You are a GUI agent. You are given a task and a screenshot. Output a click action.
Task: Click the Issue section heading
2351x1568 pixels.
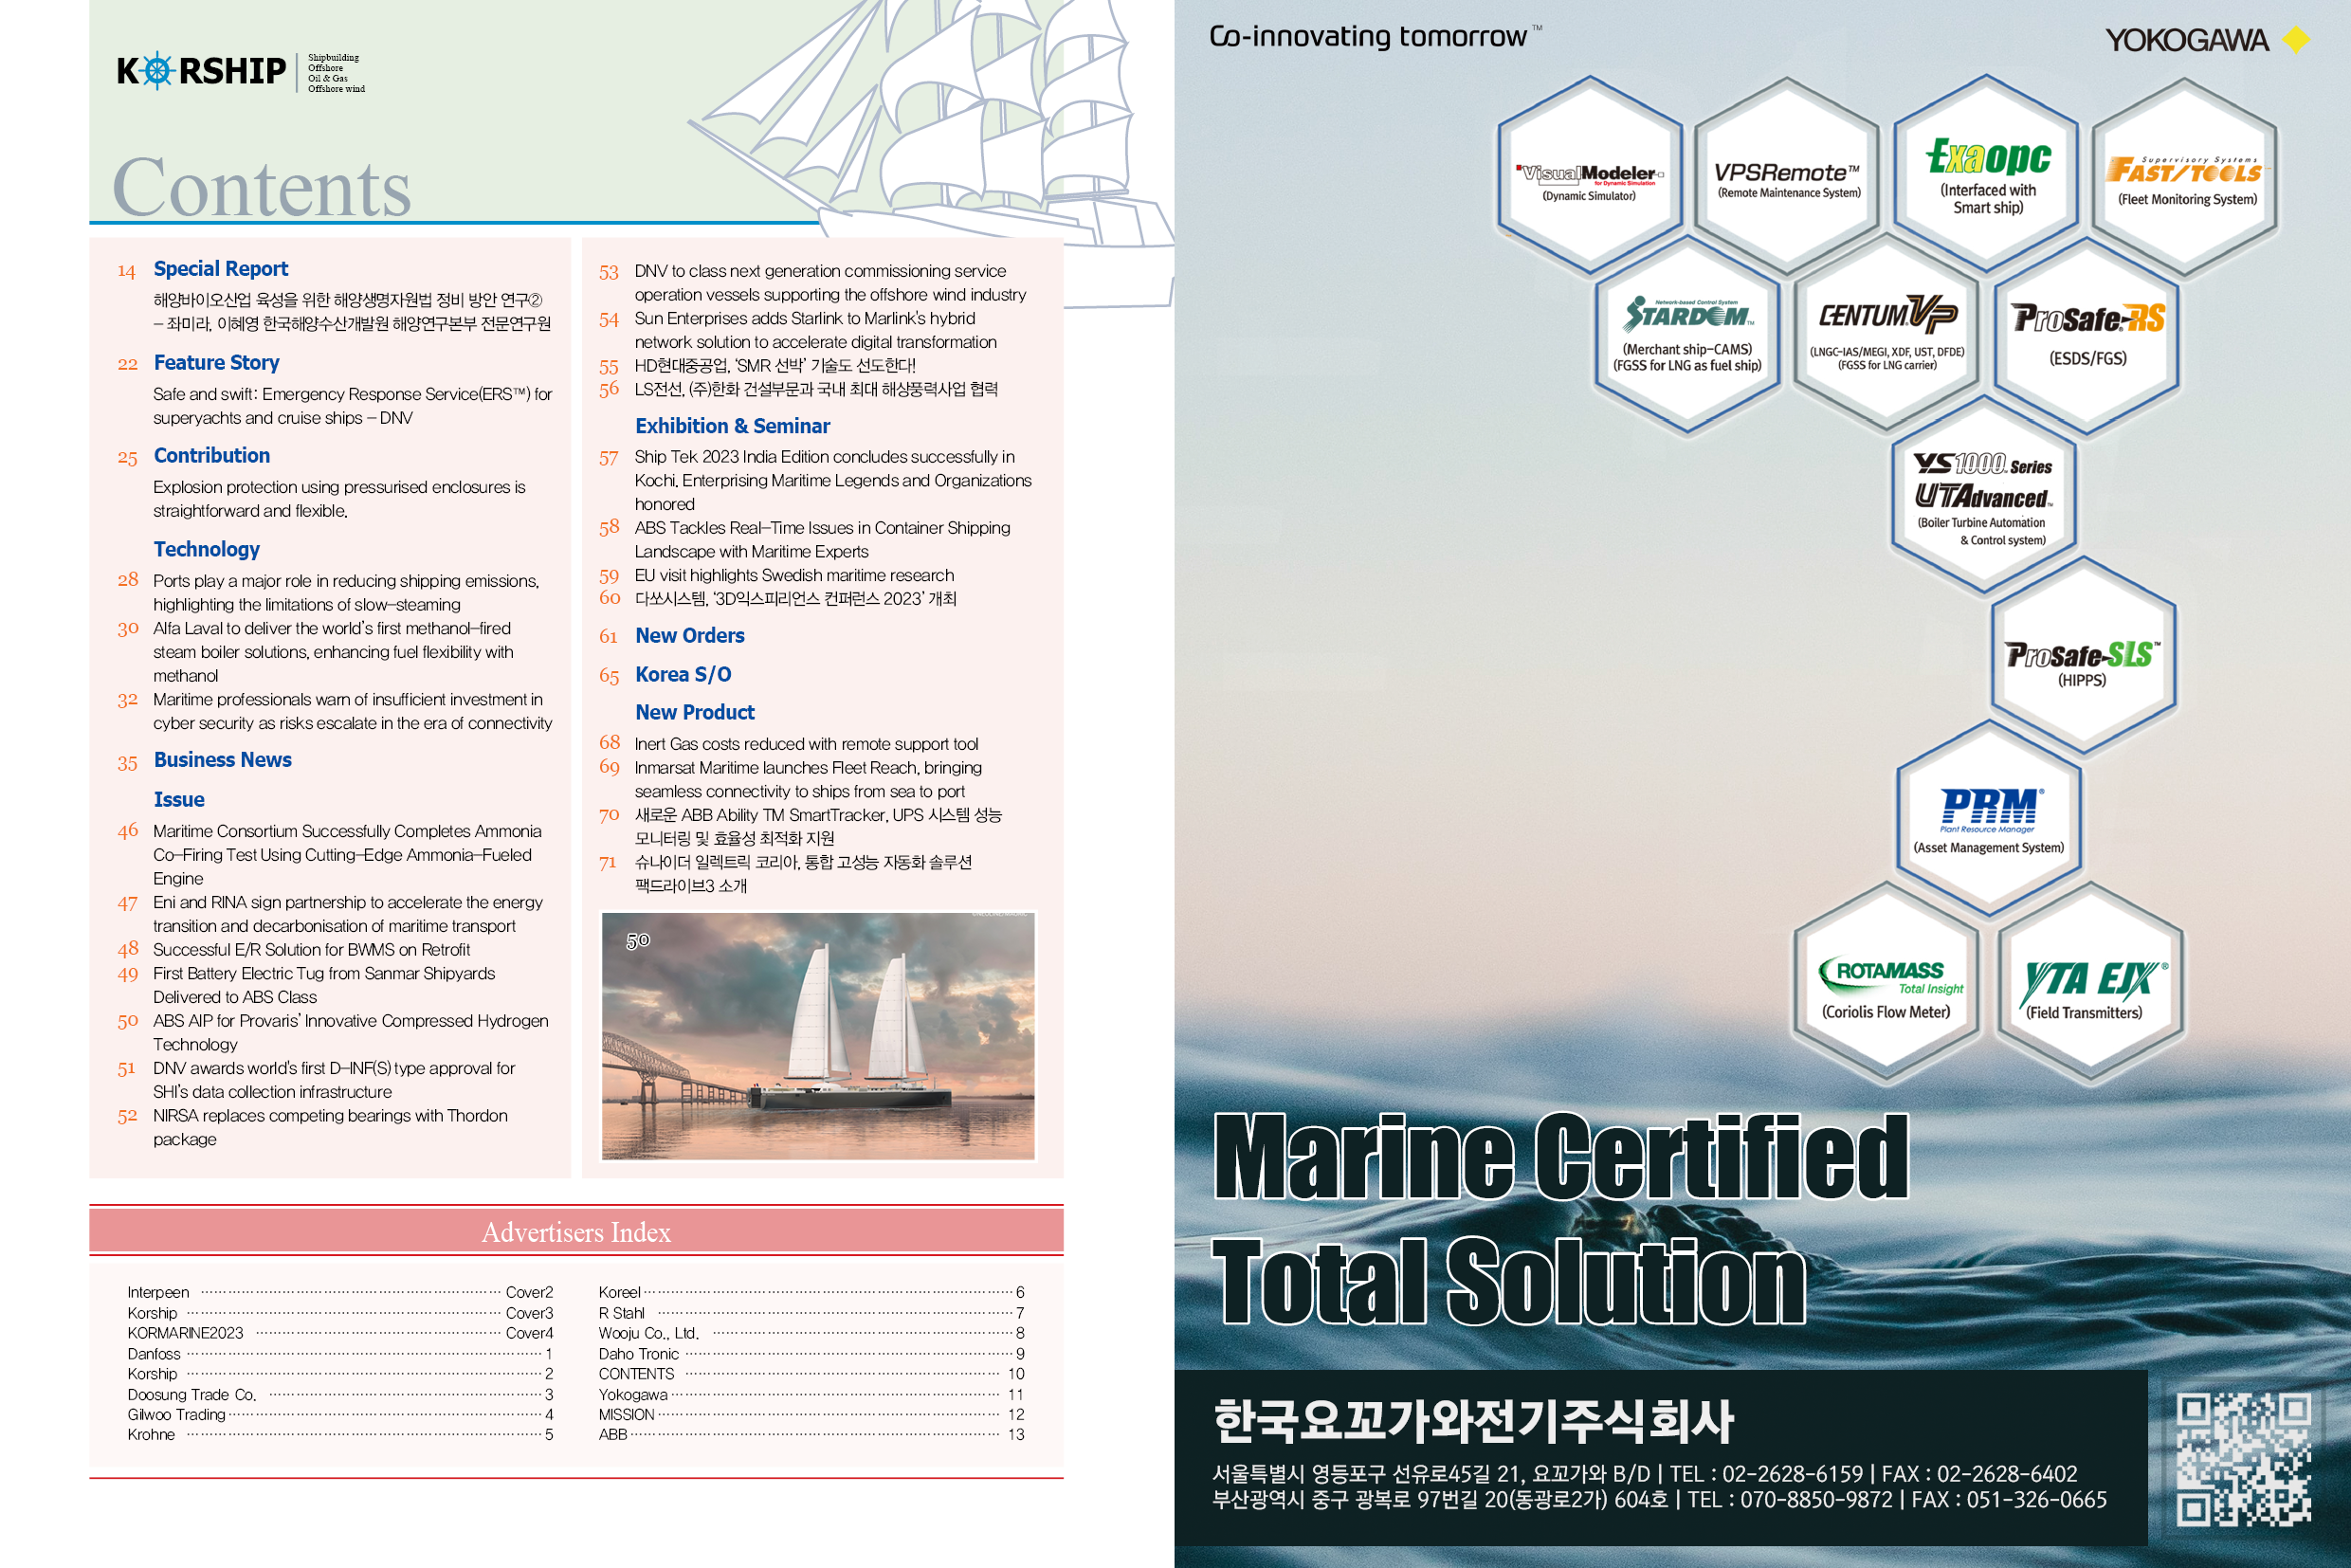click(179, 799)
